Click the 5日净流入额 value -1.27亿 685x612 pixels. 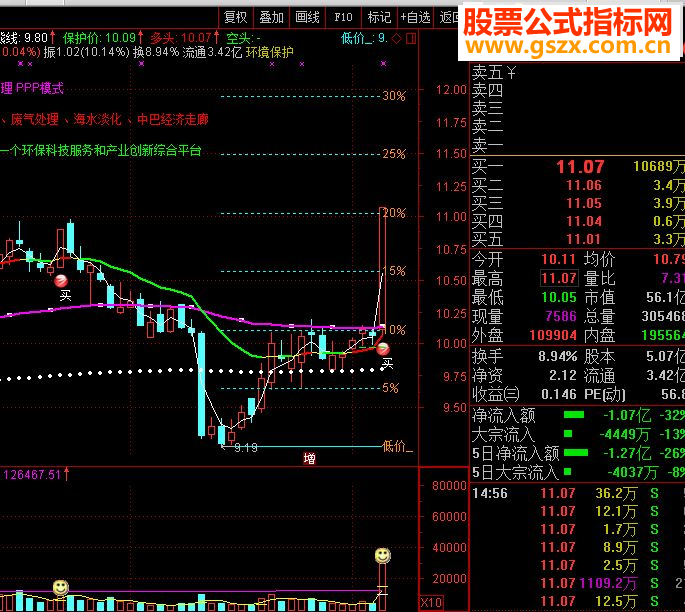coord(627,453)
